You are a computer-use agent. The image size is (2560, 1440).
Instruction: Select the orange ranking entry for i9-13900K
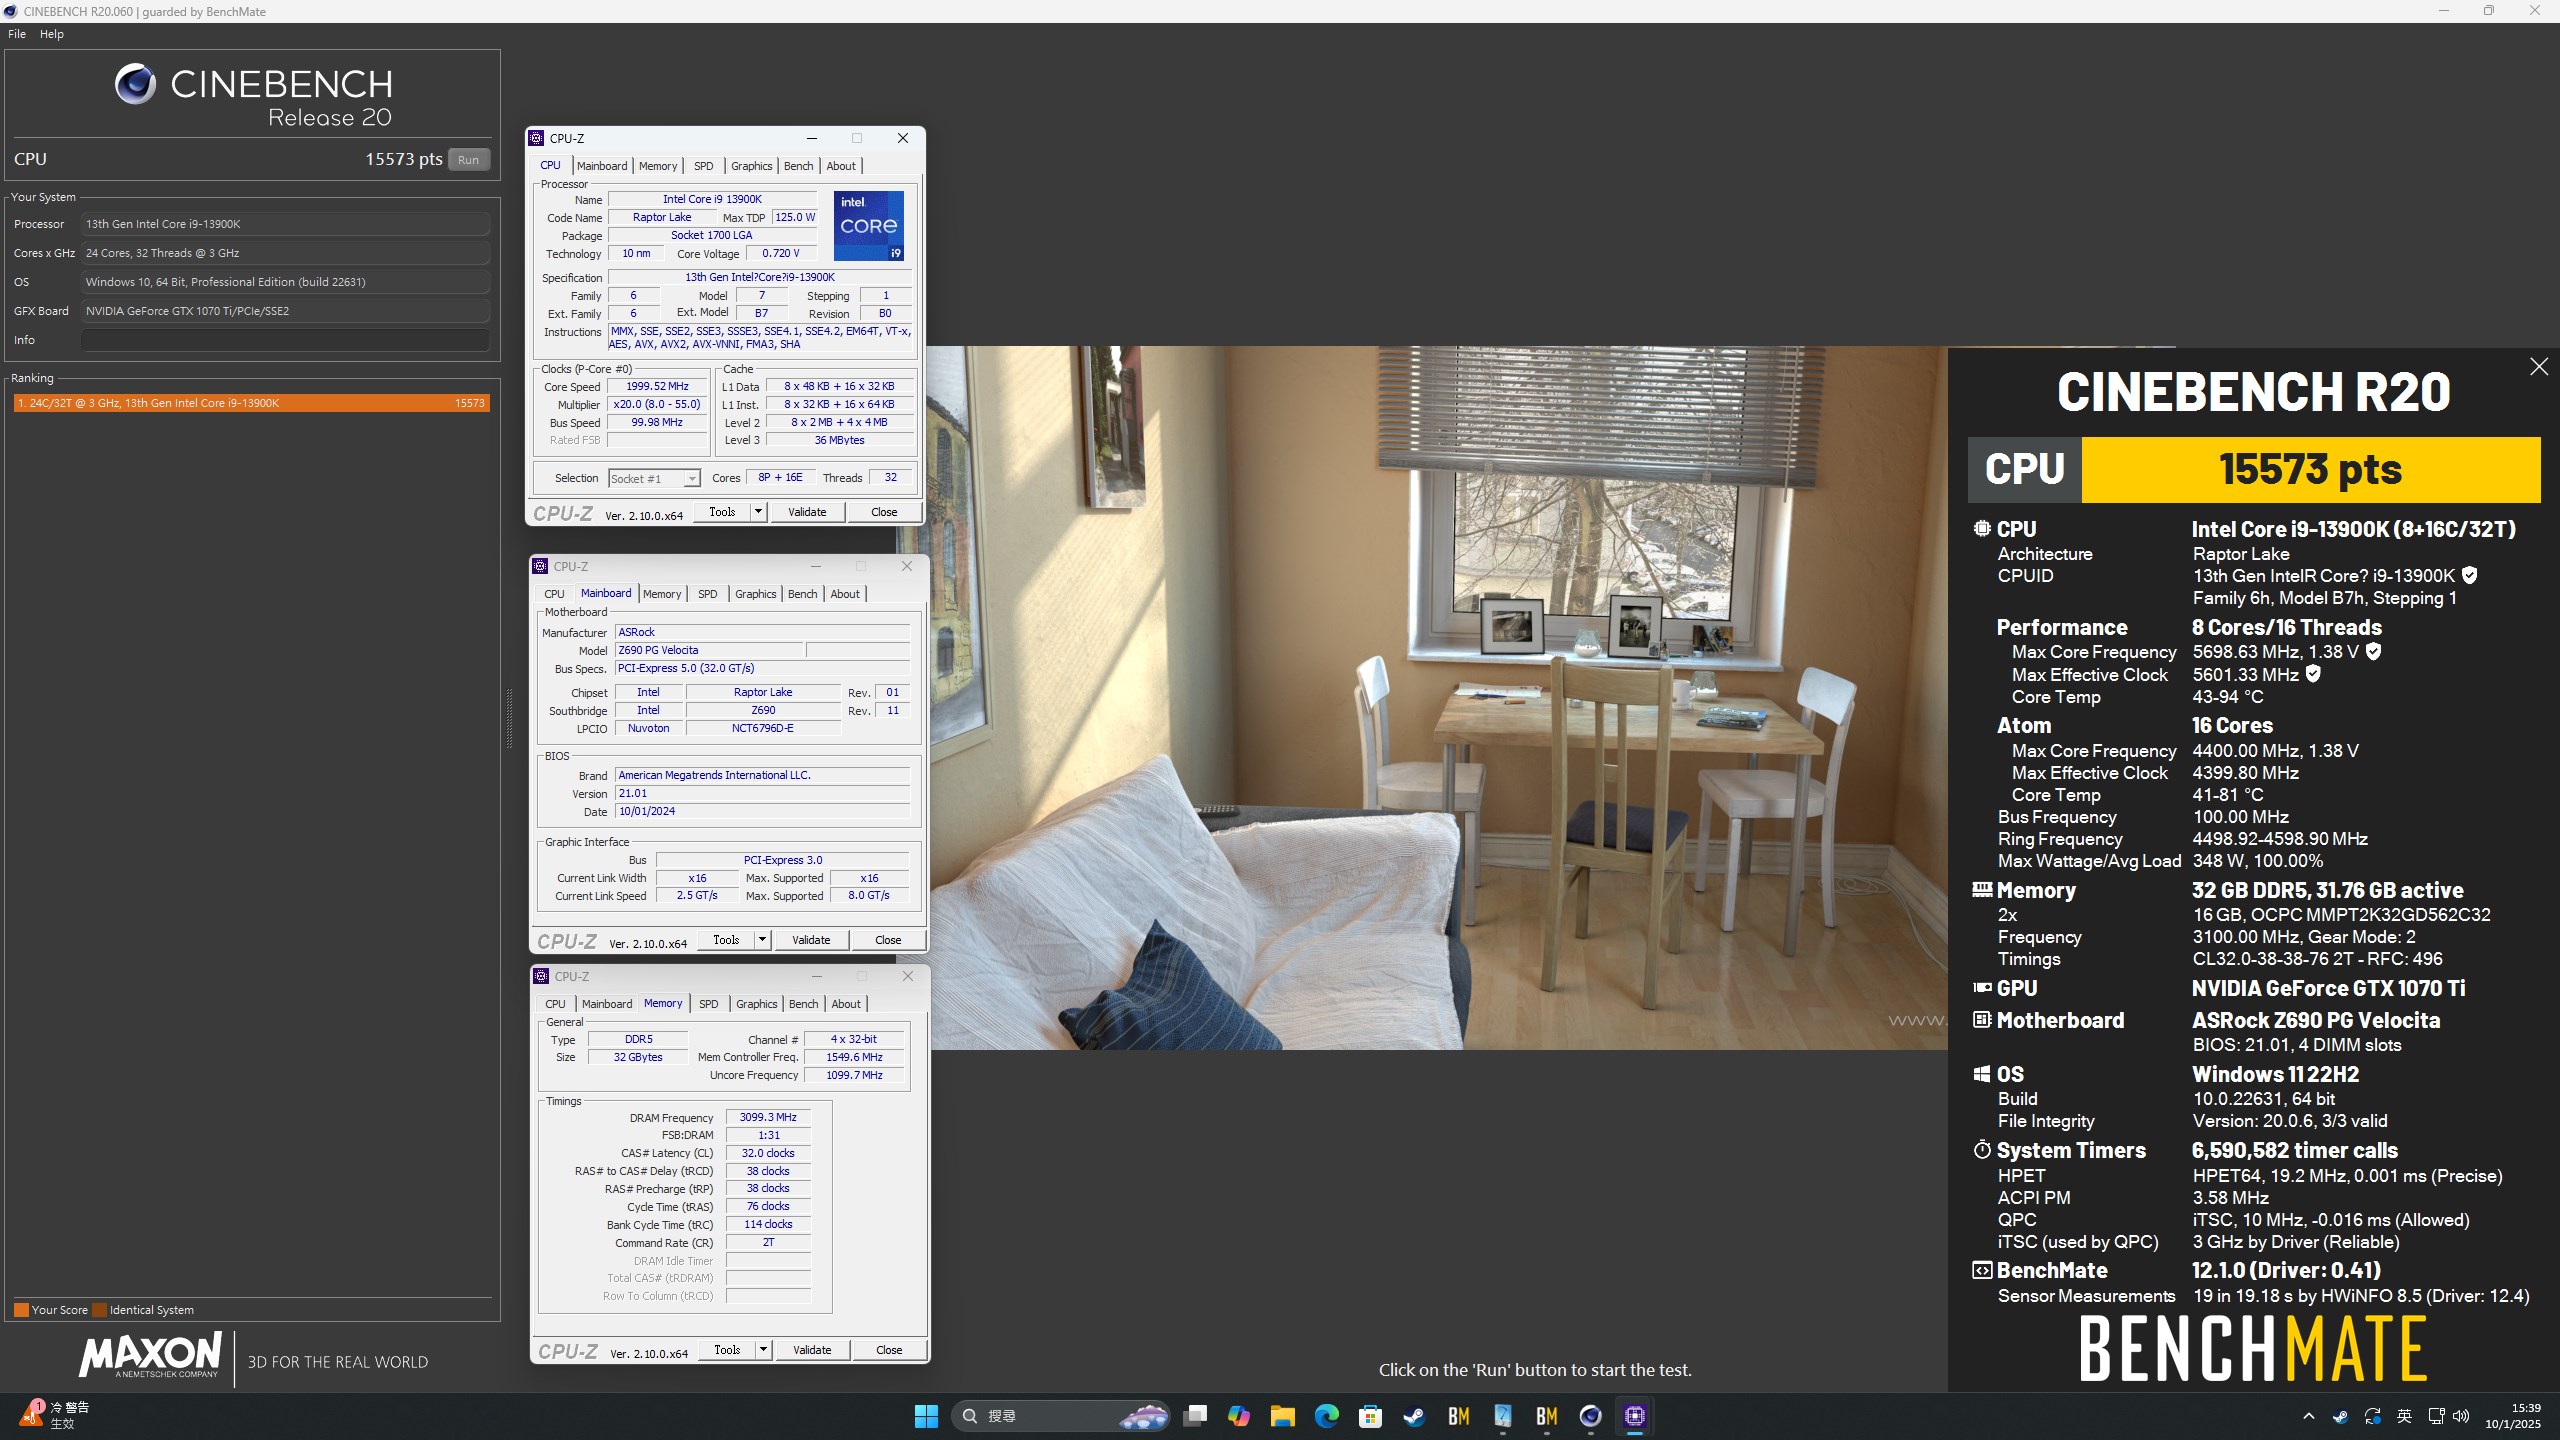251,403
